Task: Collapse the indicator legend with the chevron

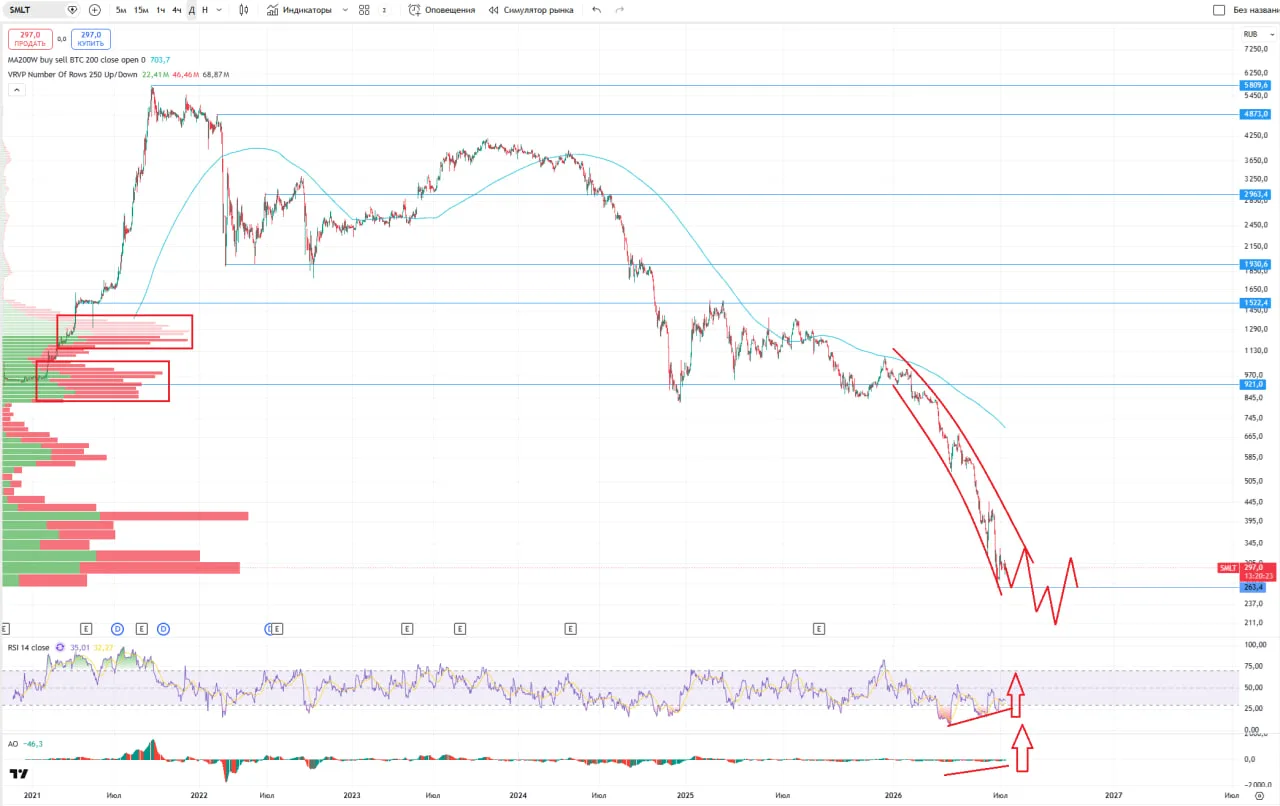Action: [16, 89]
